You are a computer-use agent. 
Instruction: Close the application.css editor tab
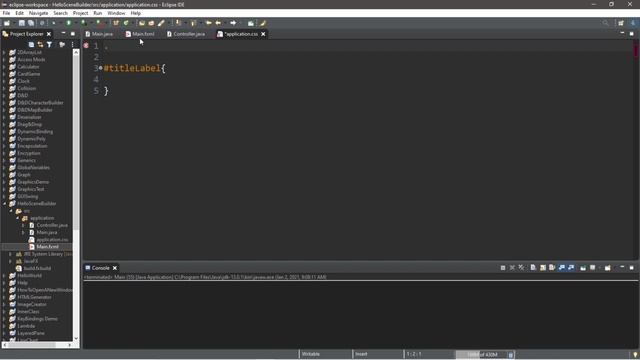pos(263,34)
